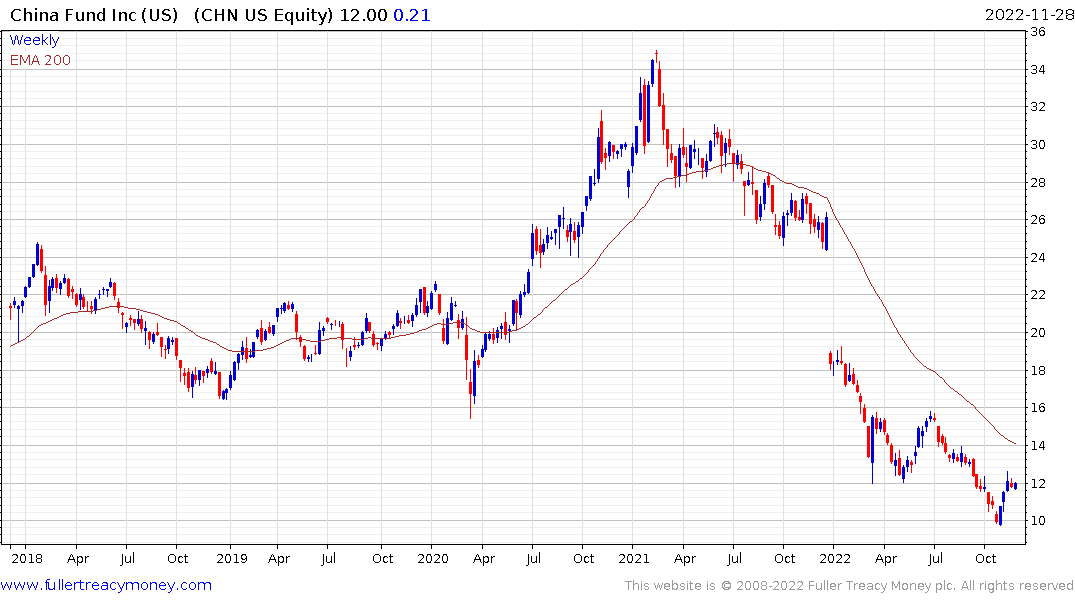Click the latest candlestick near price 12

(x=1015, y=486)
